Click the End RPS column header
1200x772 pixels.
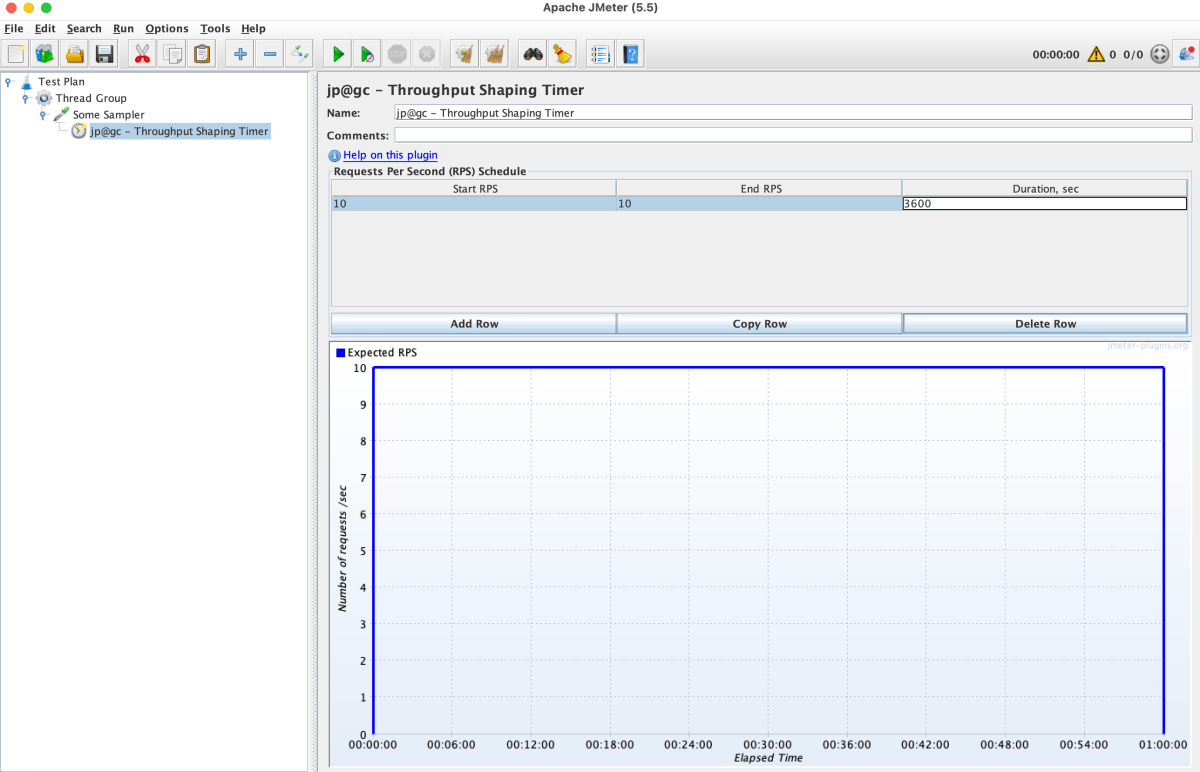[x=759, y=188]
